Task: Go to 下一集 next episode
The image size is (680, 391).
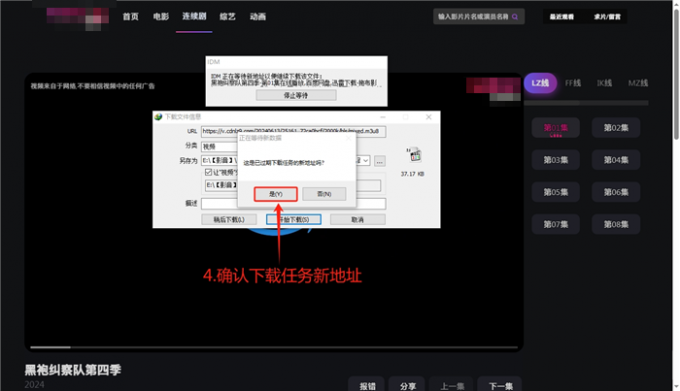Action: pyautogui.click(x=500, y=385)
